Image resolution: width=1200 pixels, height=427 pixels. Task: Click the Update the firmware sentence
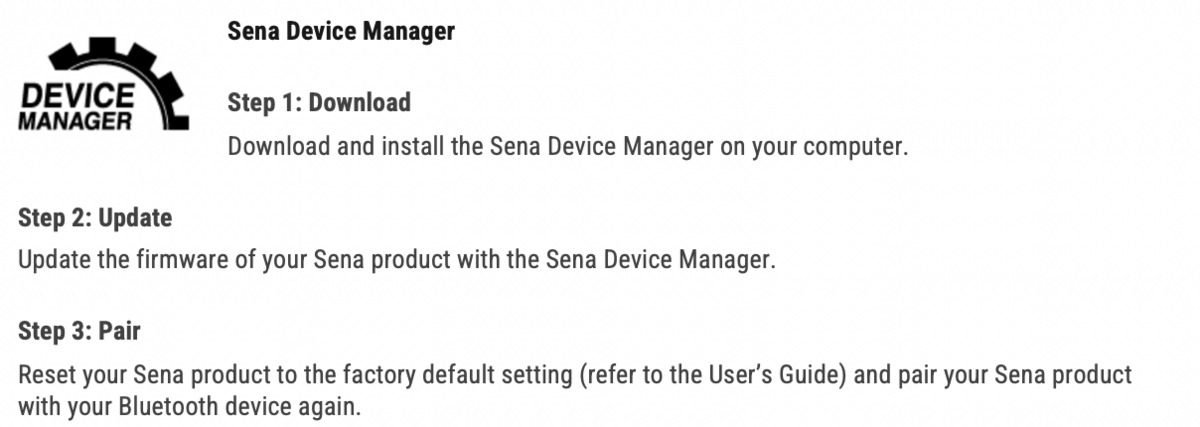[x=397, y=261]
